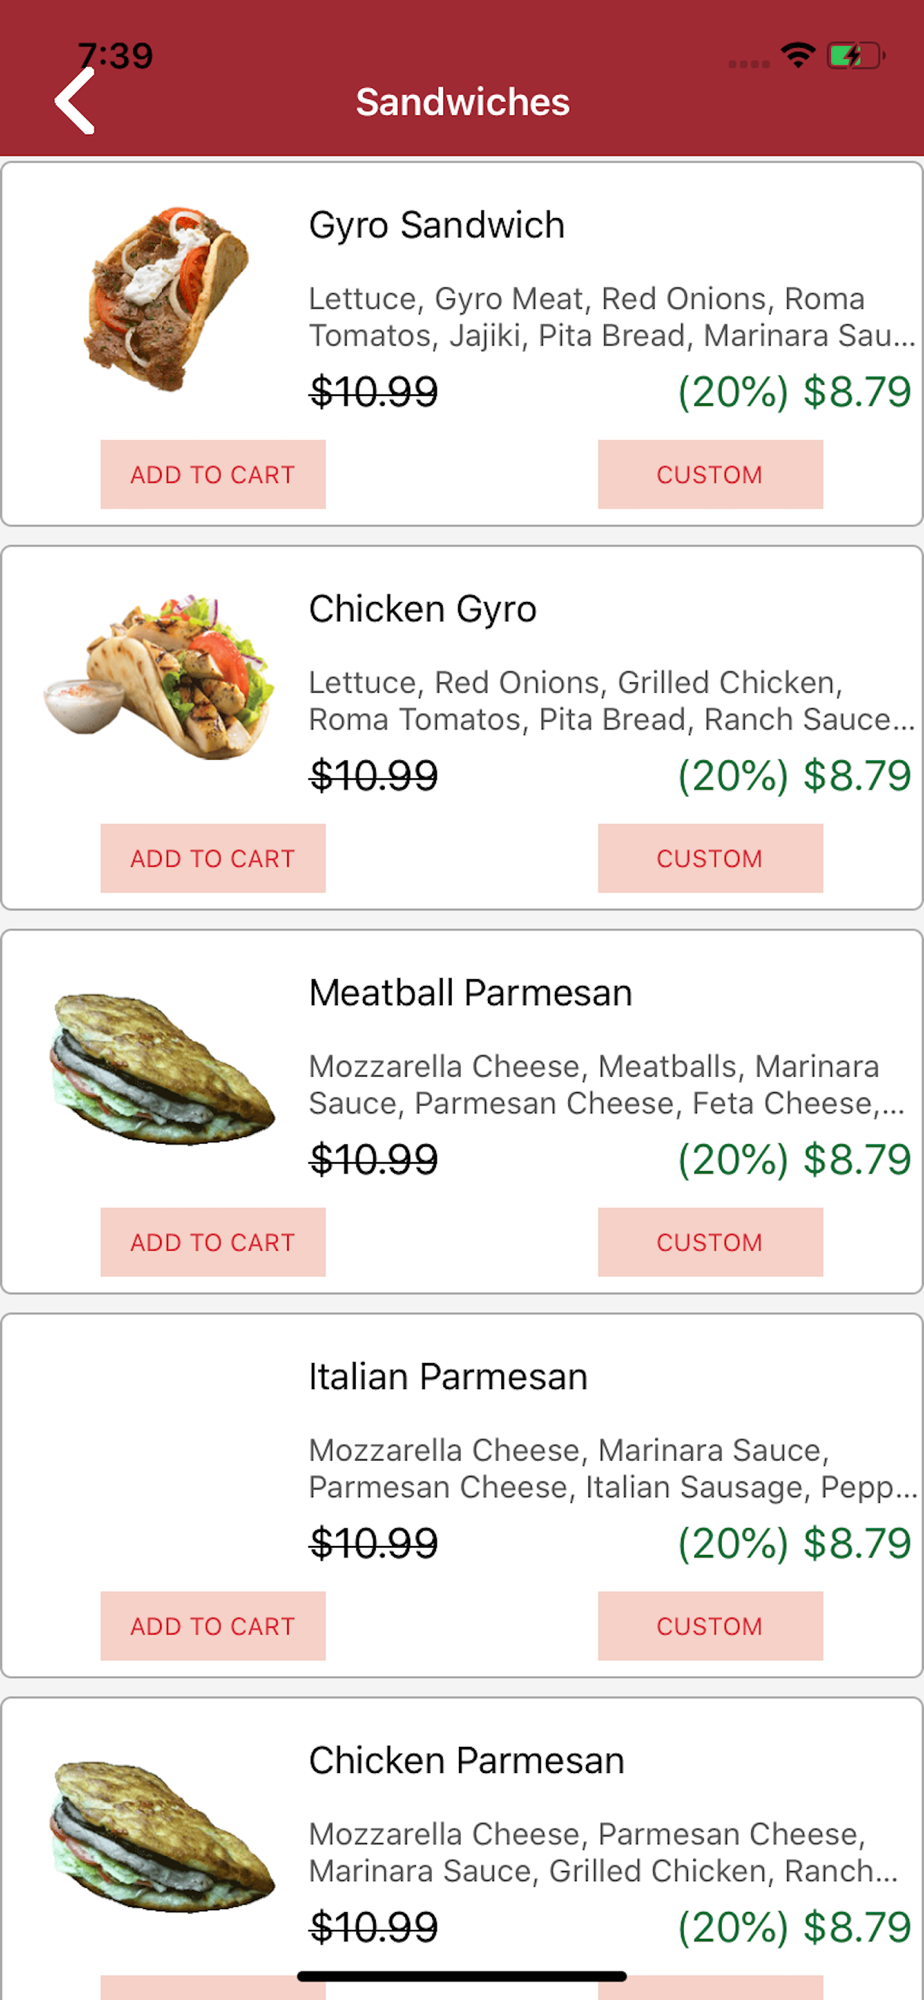The image size is (924, 2000).
Task: Tap the back arrow in the header
Action: (75, 101)
